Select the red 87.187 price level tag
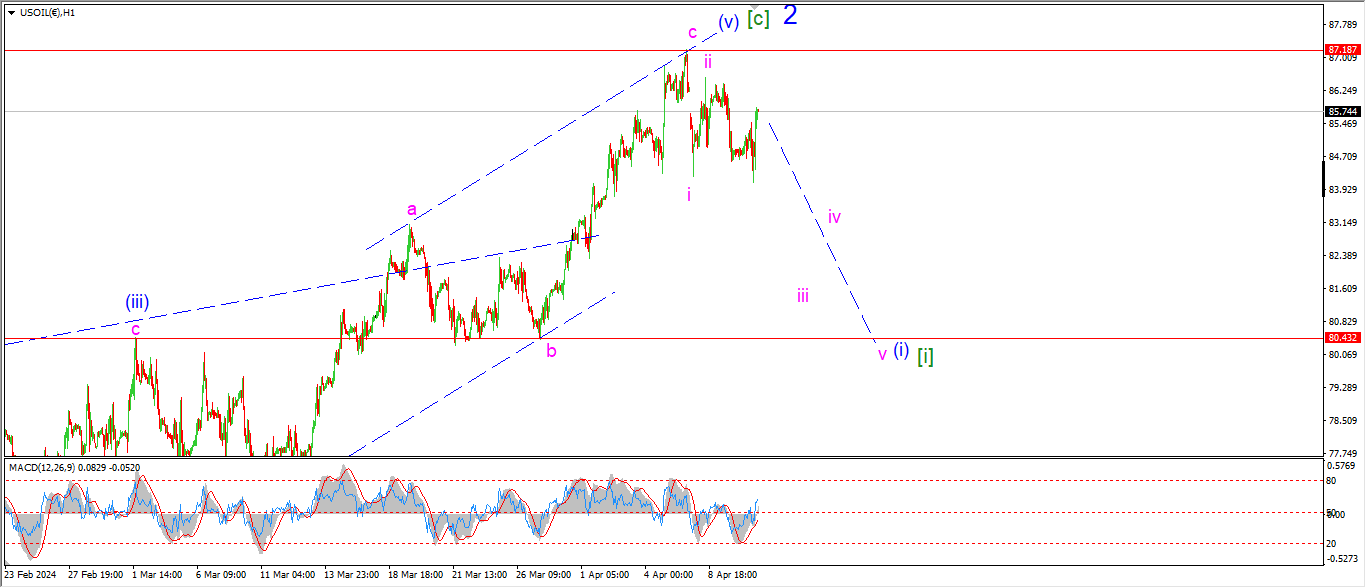 tap(1340, 49)
